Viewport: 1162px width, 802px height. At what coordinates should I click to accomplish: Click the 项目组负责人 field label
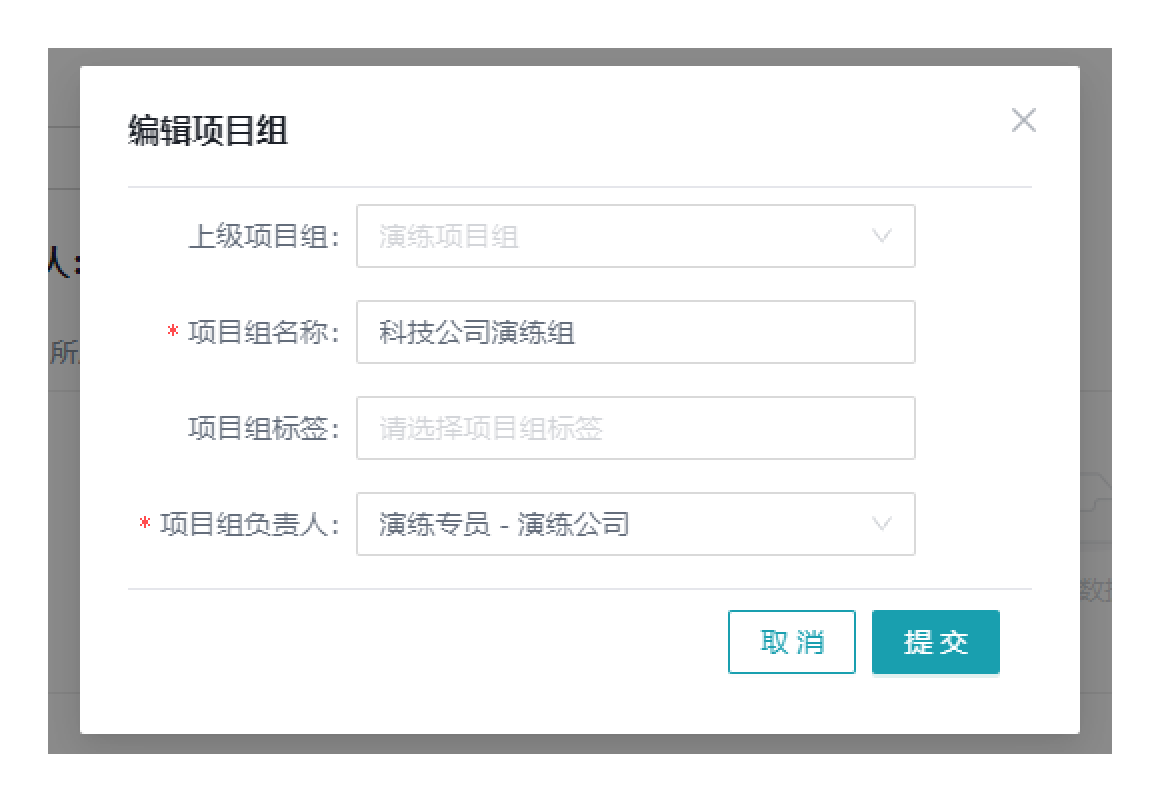tap(250, 524)
